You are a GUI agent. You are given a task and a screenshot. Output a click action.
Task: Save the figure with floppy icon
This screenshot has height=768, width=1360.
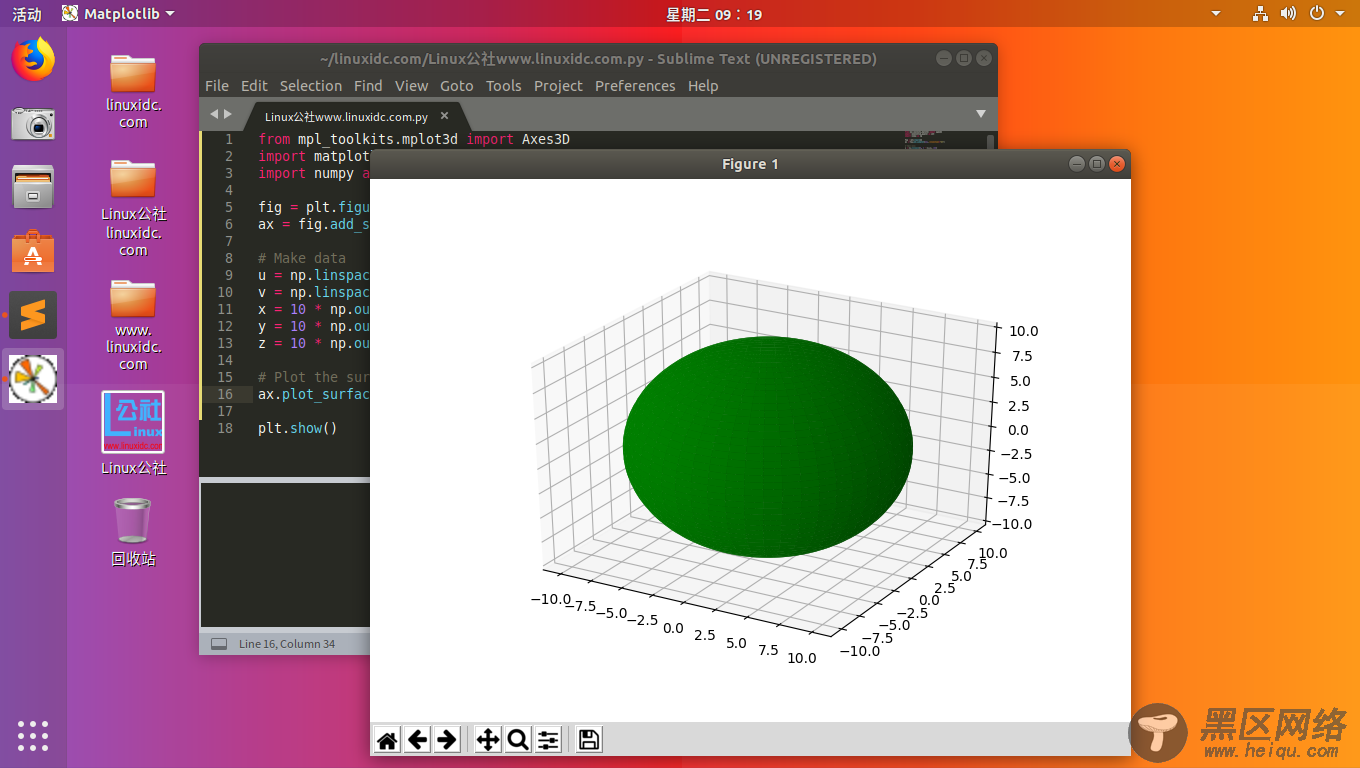coord(589,740)
